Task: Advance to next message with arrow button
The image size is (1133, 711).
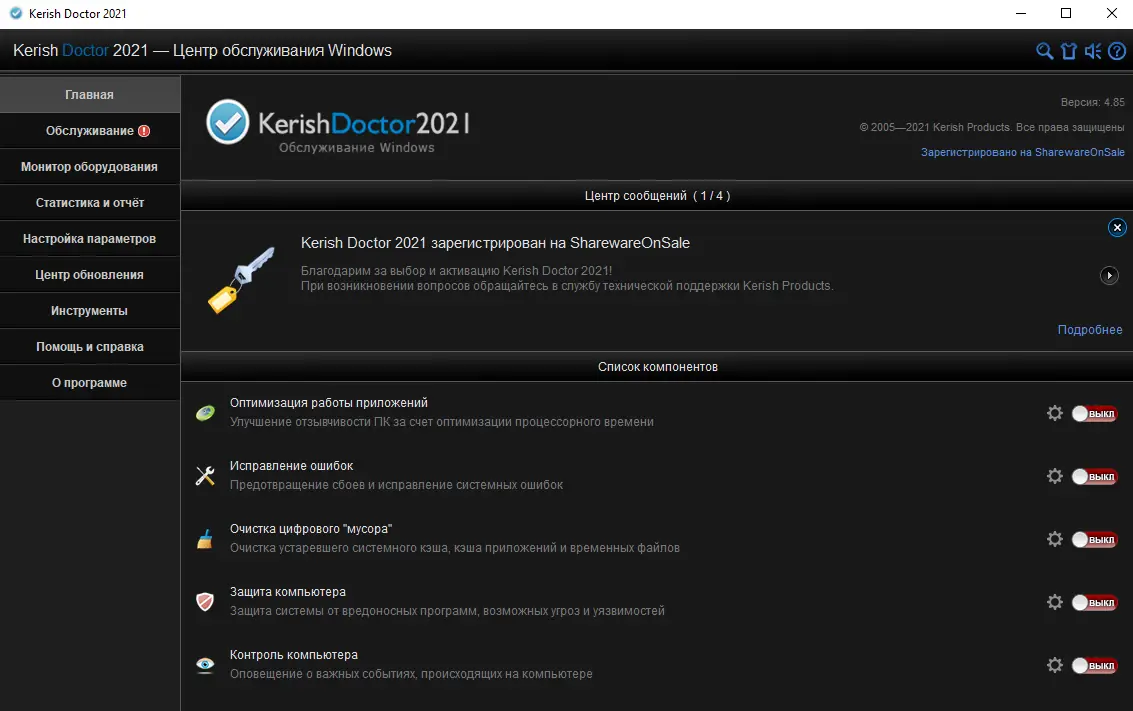Action: click(1108, 275)
